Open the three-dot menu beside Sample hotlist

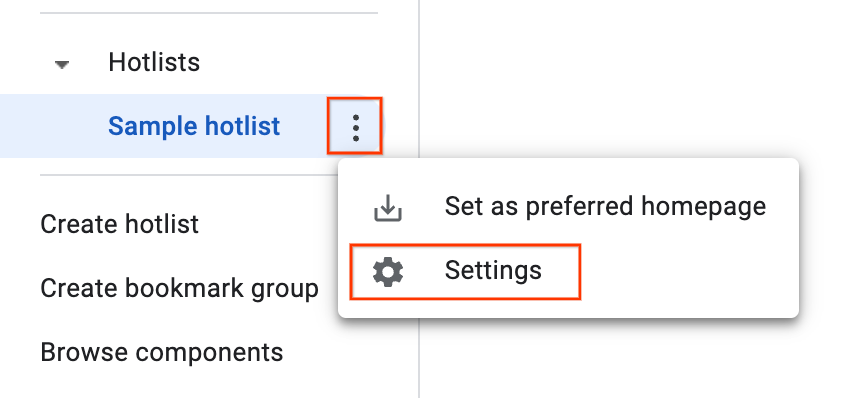pos(355,127)
